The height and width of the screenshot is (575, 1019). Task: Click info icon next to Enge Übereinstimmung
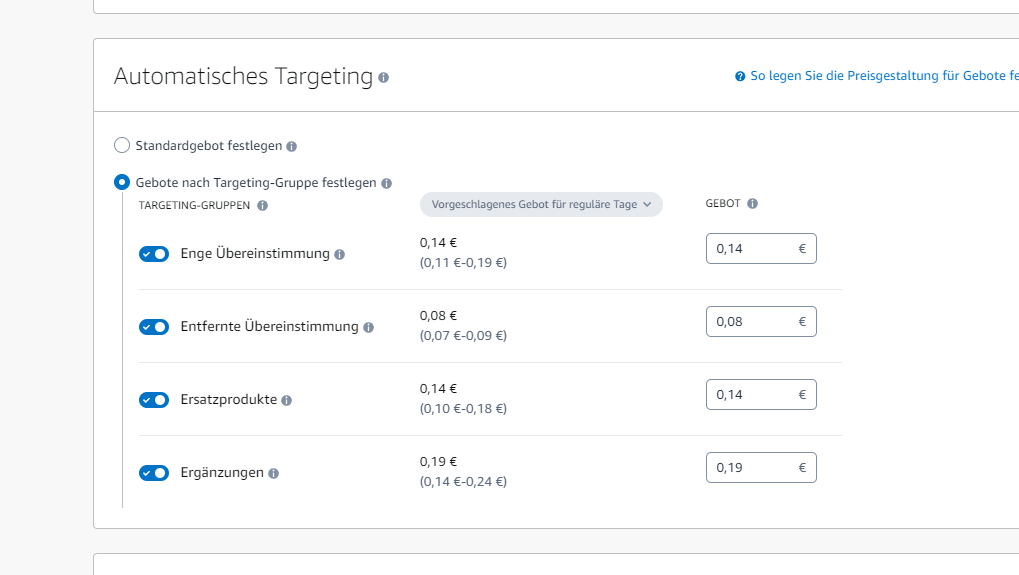(340, 254)
